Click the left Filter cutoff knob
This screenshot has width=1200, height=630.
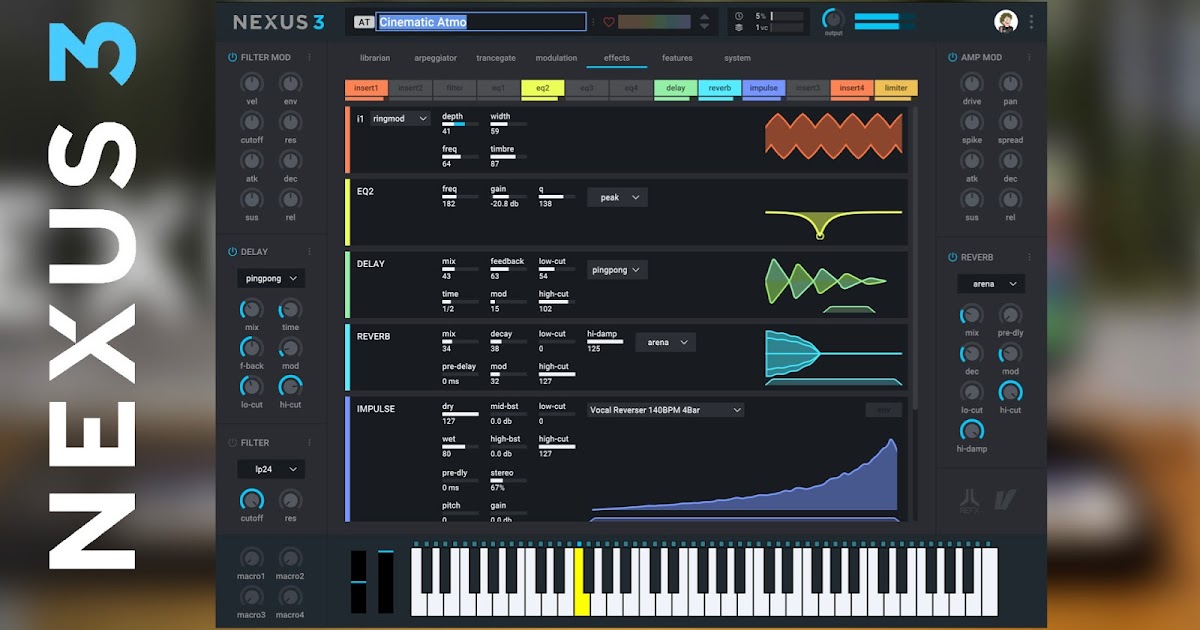point(252,499)
